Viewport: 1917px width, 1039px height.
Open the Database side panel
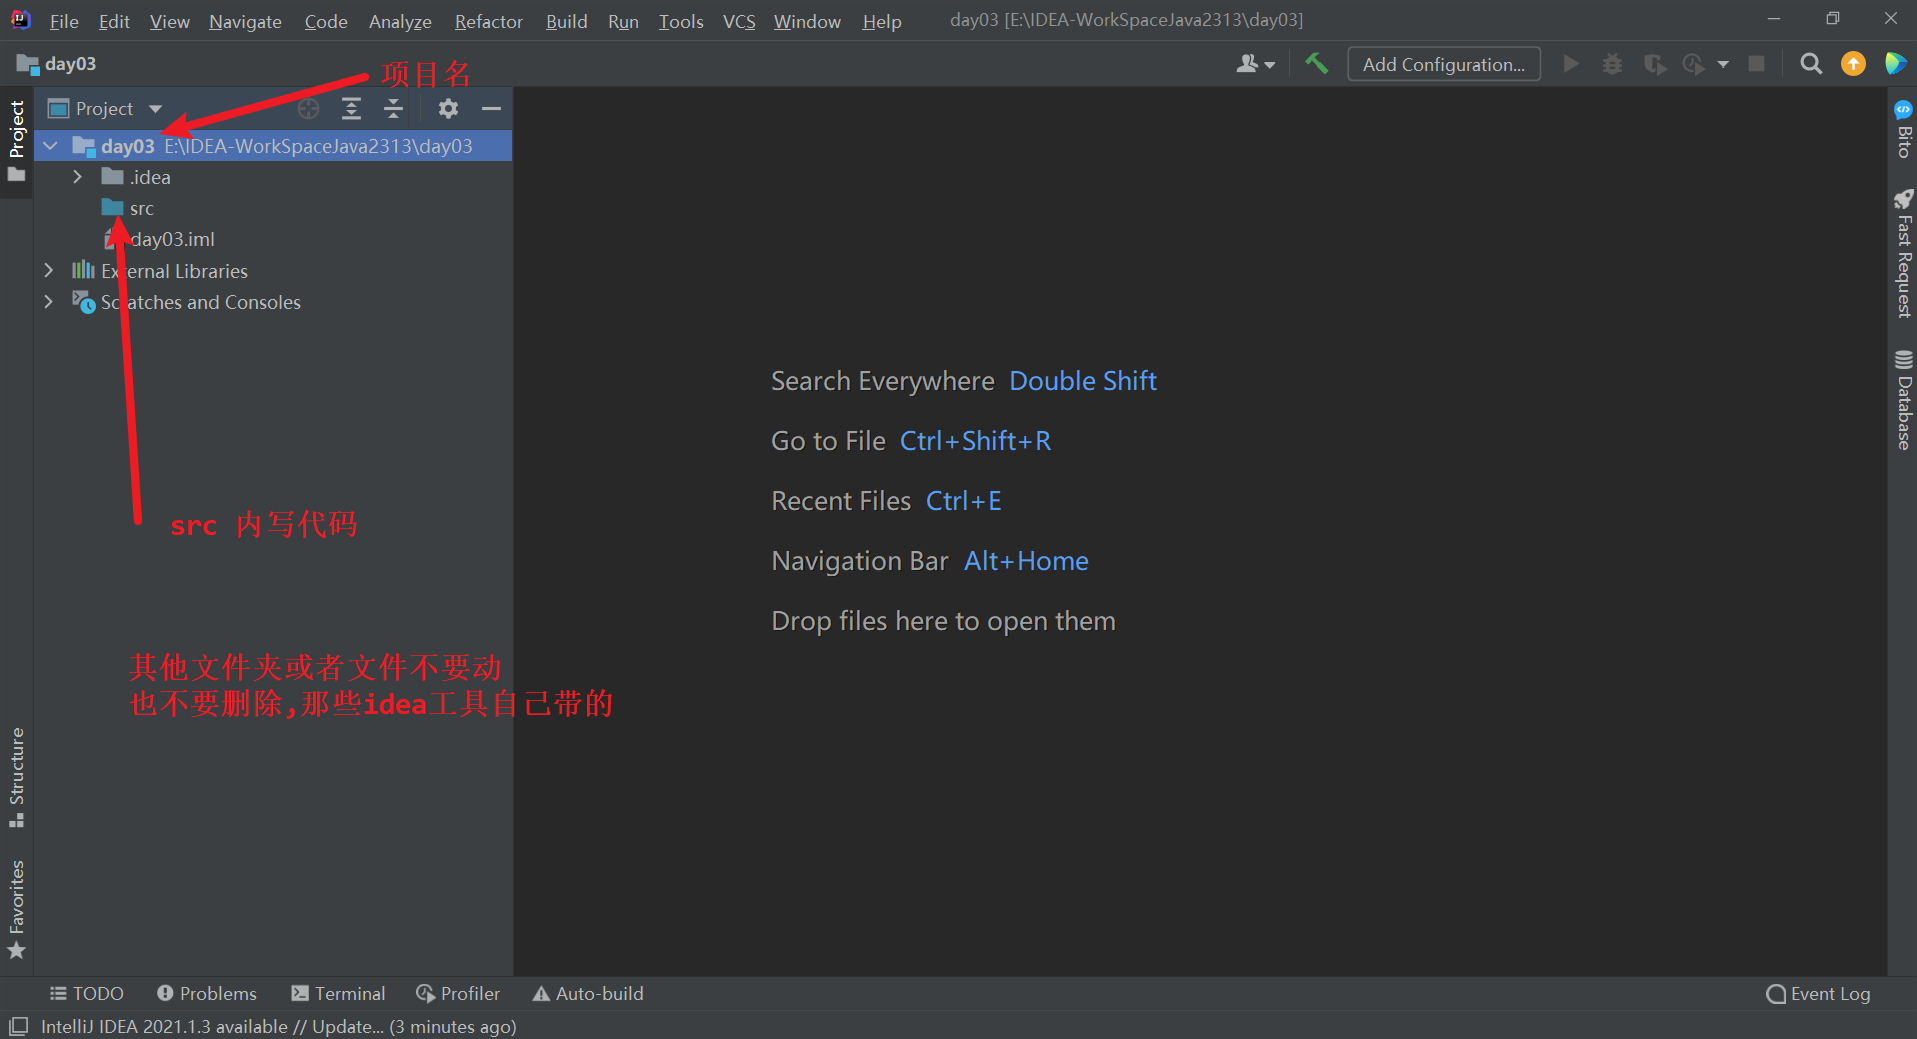coord(1903,400)
